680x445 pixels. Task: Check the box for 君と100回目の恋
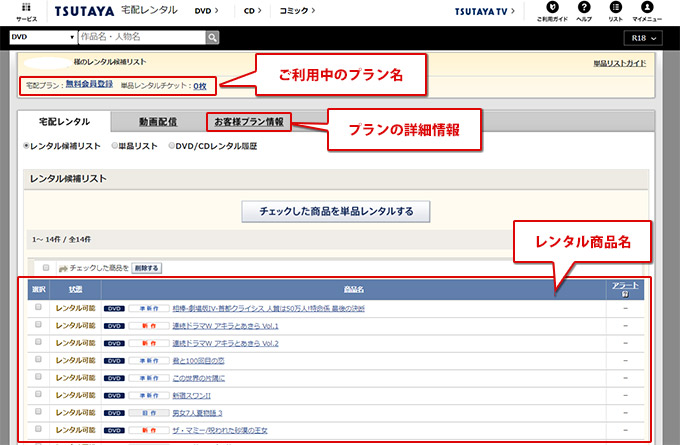pos(38,360)
